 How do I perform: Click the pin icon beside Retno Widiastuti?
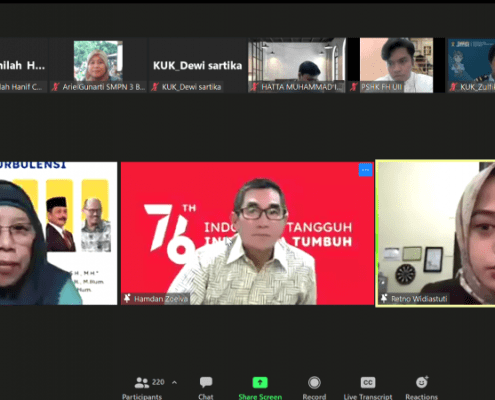pos(384,298)
